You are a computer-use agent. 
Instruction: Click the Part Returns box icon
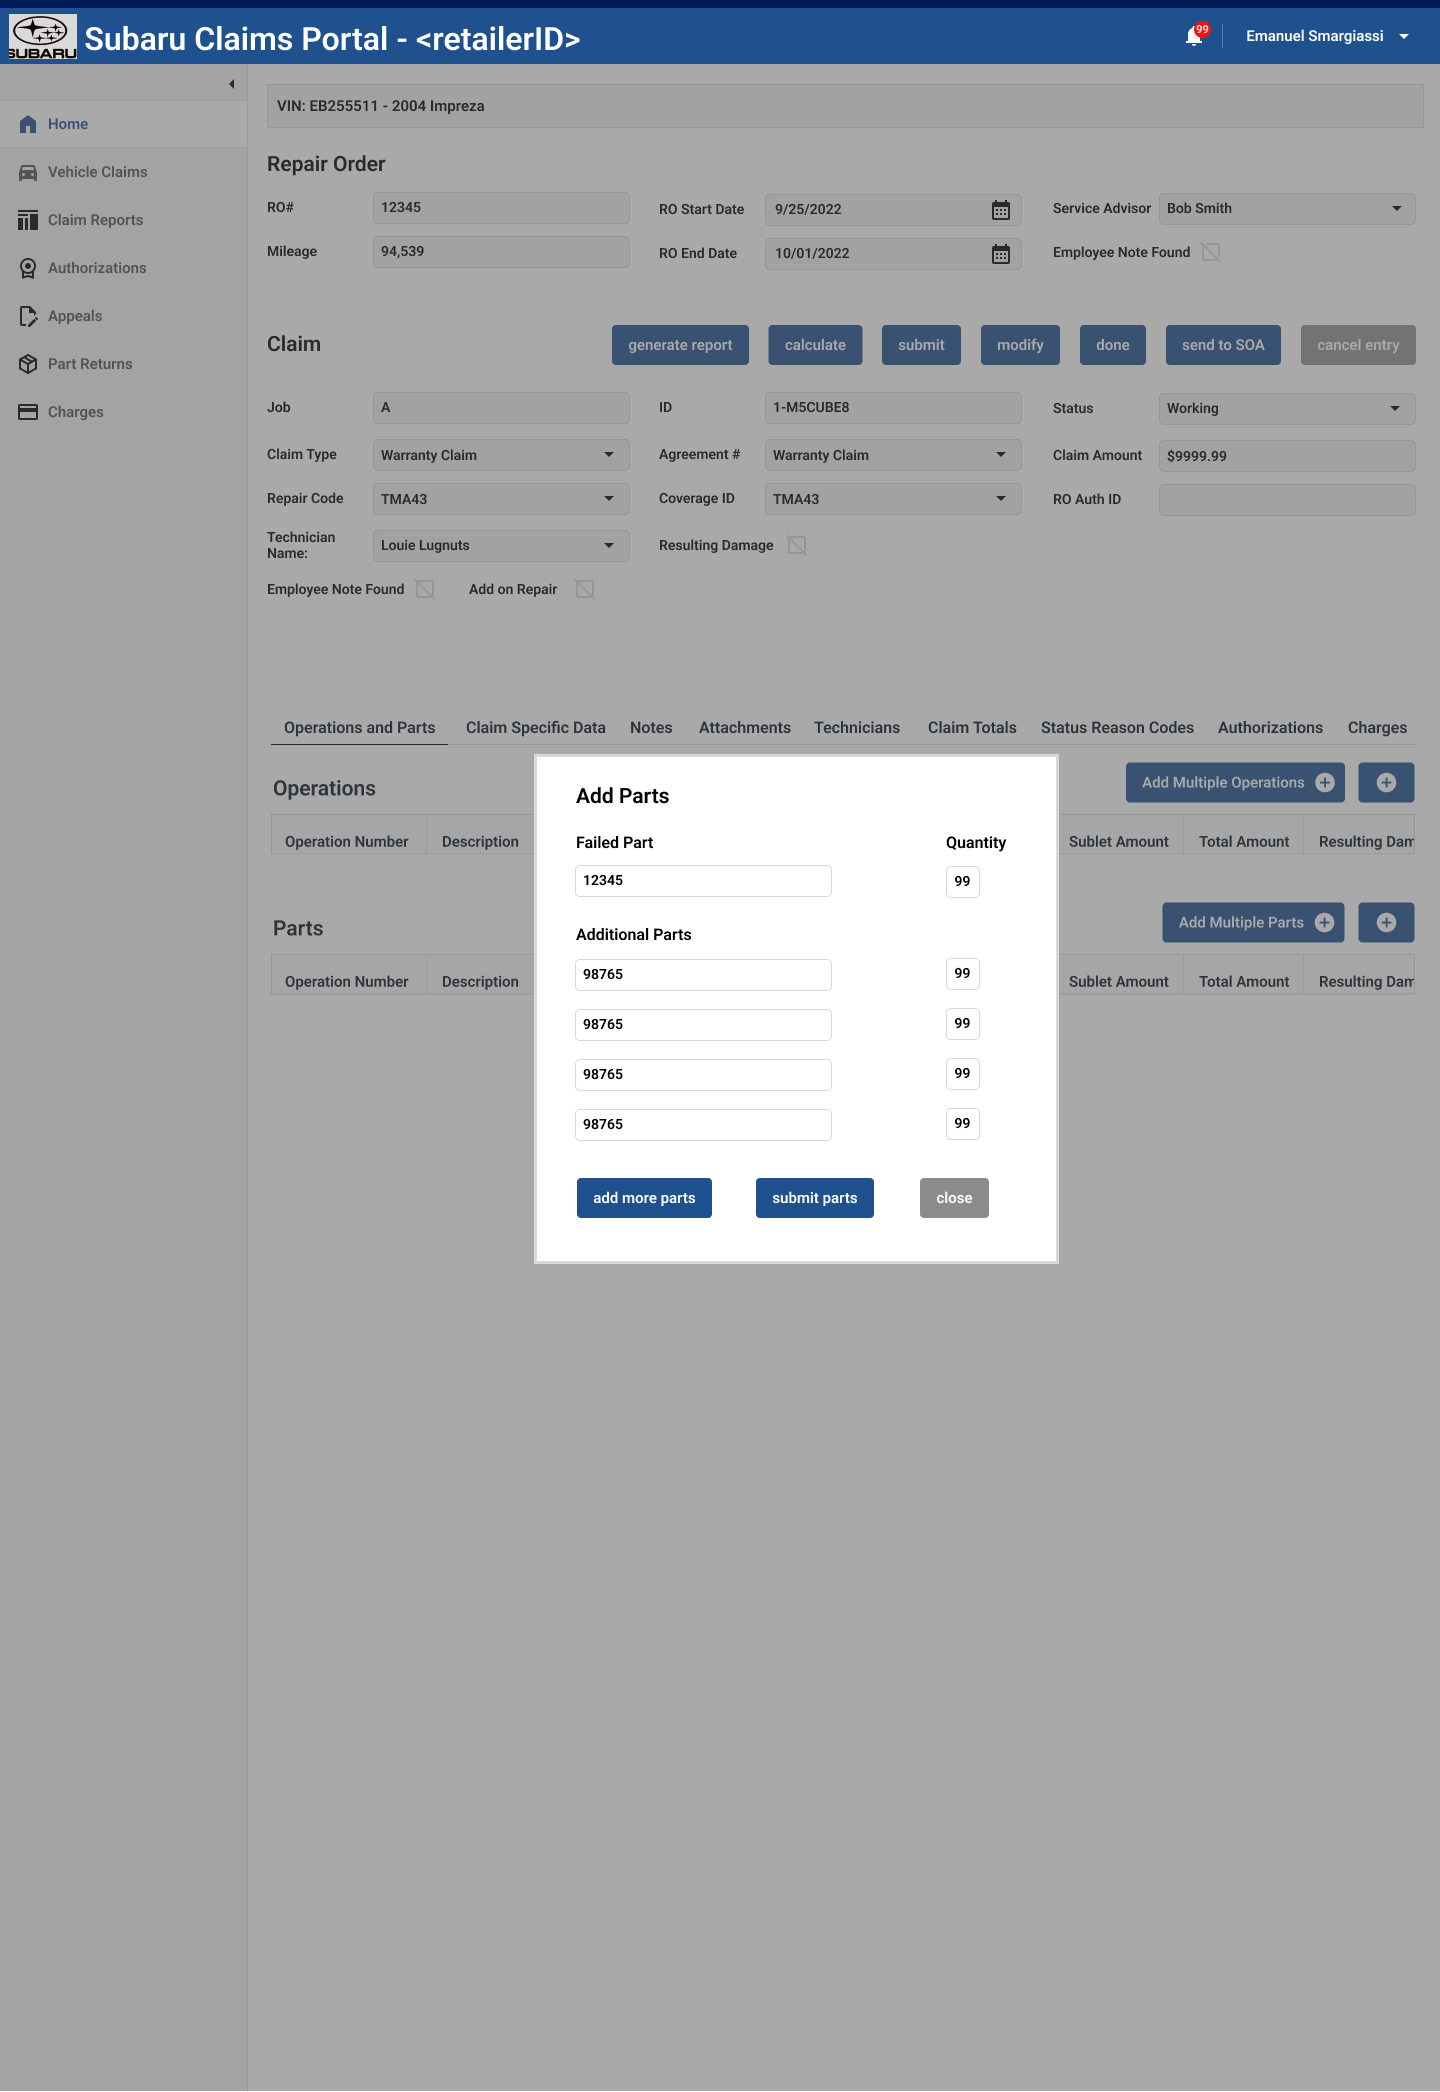pyautogui.click(x=28, y=364)
